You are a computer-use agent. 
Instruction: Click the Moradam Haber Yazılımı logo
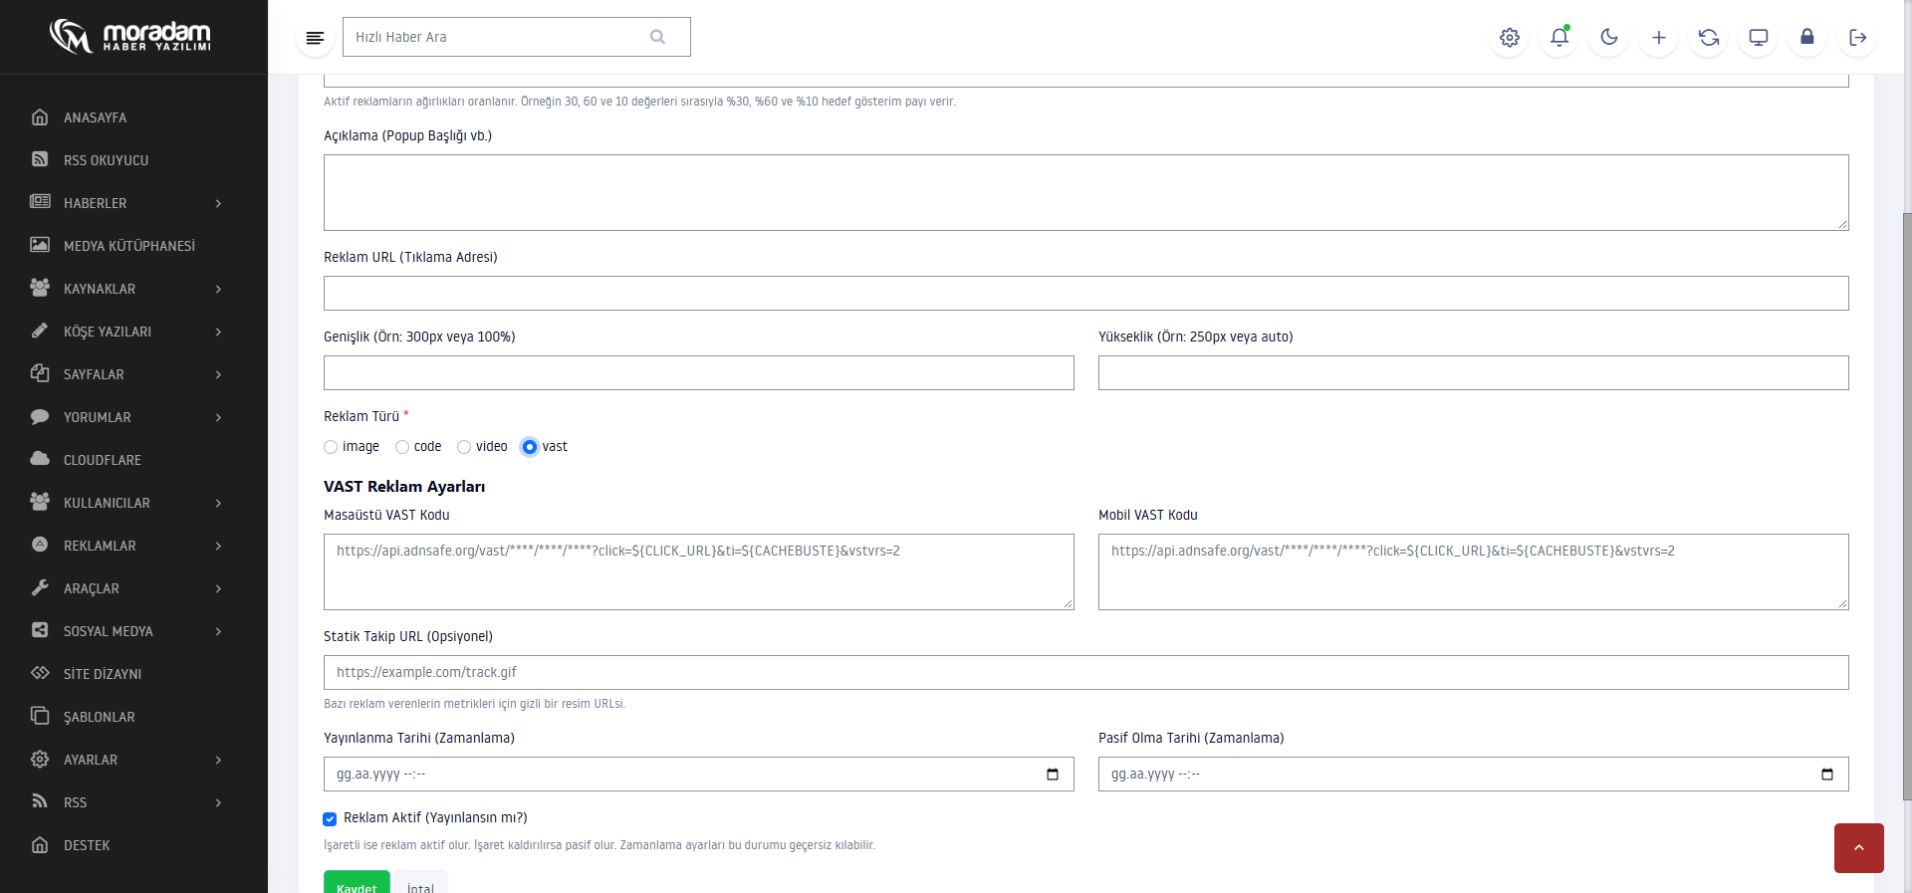click(x=131, y=37)
